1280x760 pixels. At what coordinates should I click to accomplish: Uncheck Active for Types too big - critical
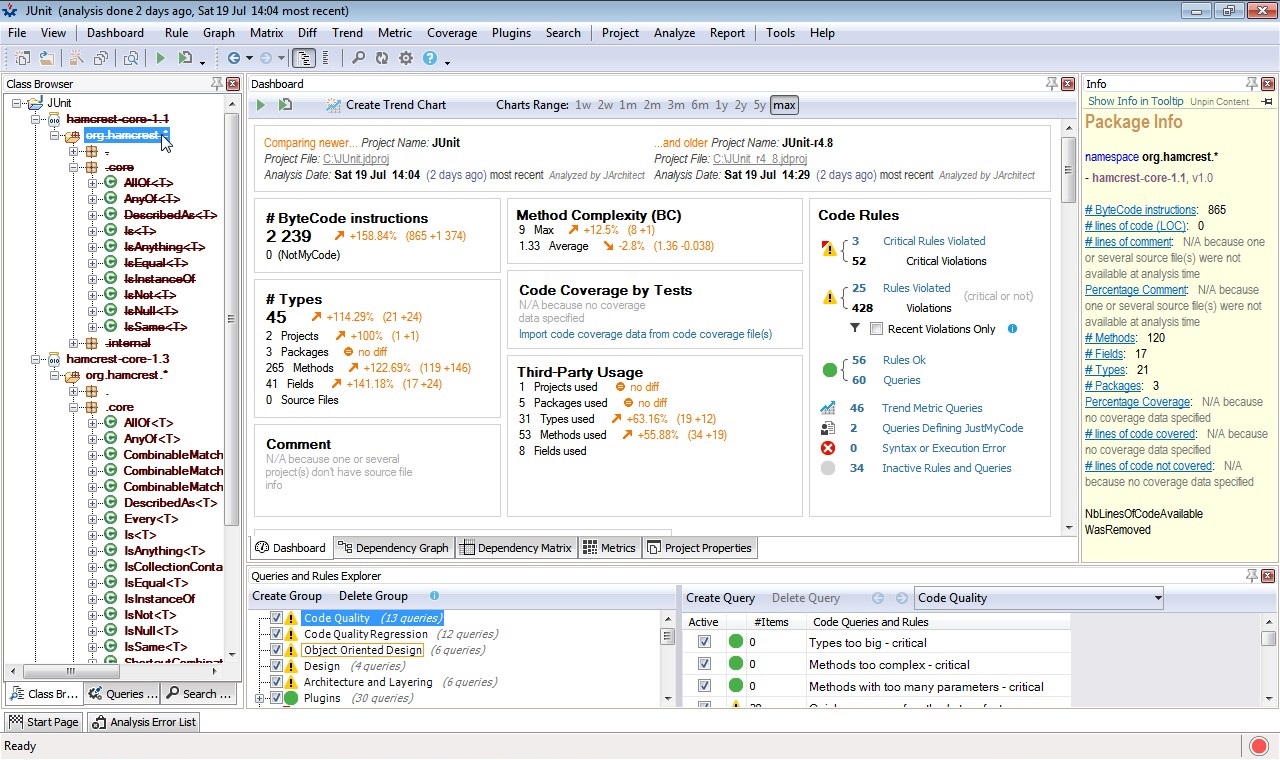coord(704,643)
